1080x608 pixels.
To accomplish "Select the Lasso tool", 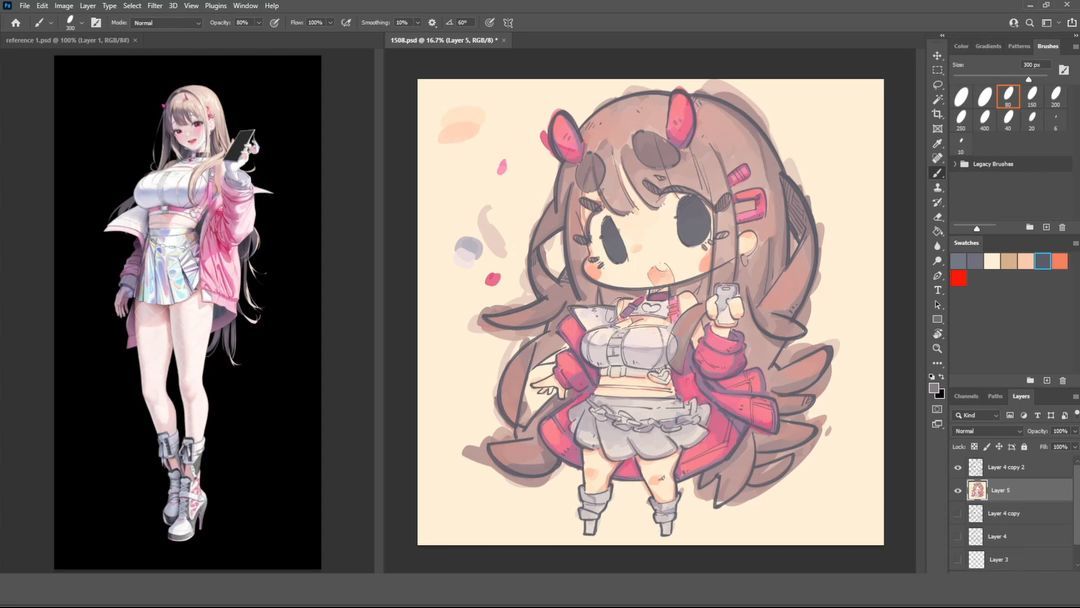I will [937, 85].
